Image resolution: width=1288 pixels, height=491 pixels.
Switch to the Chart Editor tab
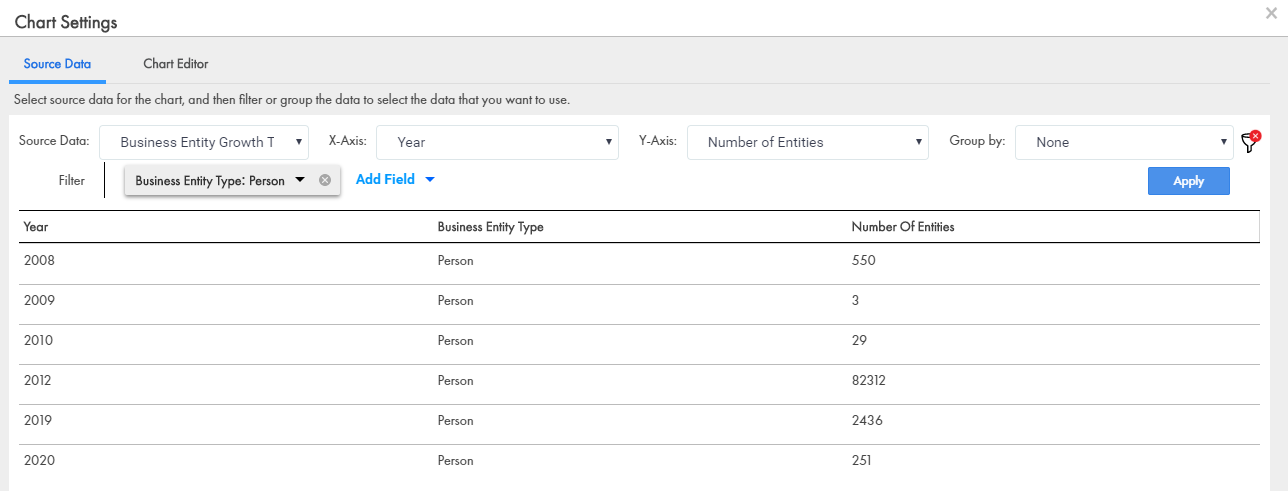(175, 64)
